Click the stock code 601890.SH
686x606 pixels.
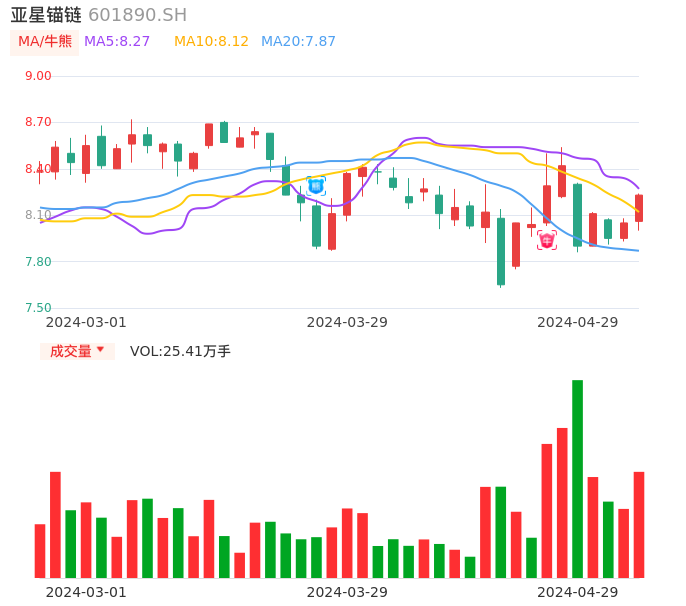pos(137,15)
